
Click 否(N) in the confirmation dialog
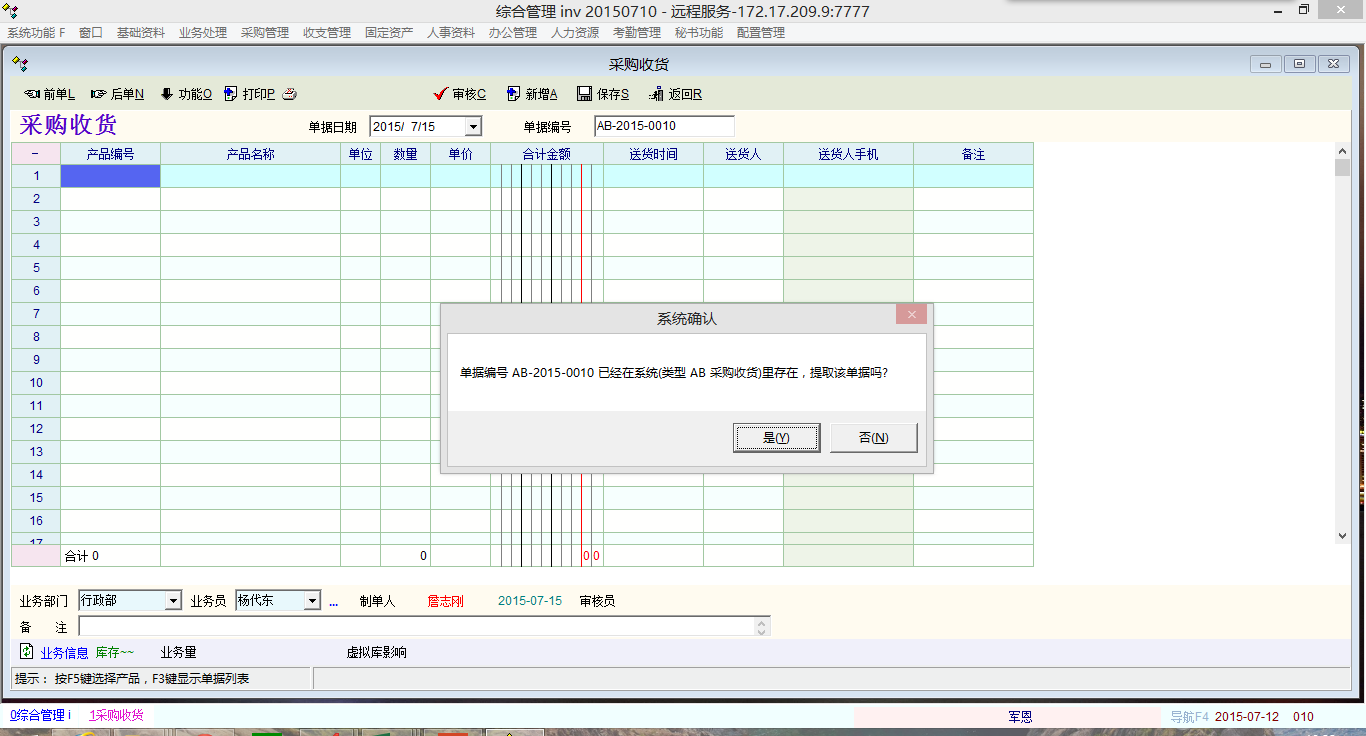[x=873, y=438]
